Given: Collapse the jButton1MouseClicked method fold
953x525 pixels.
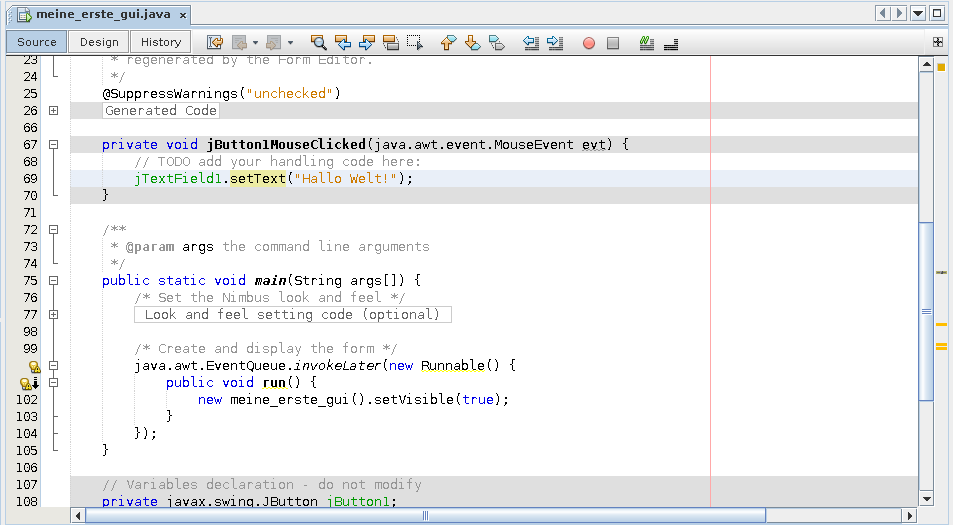Looking at the screenshot, I should pyautogui.click(x=53, y=145).
